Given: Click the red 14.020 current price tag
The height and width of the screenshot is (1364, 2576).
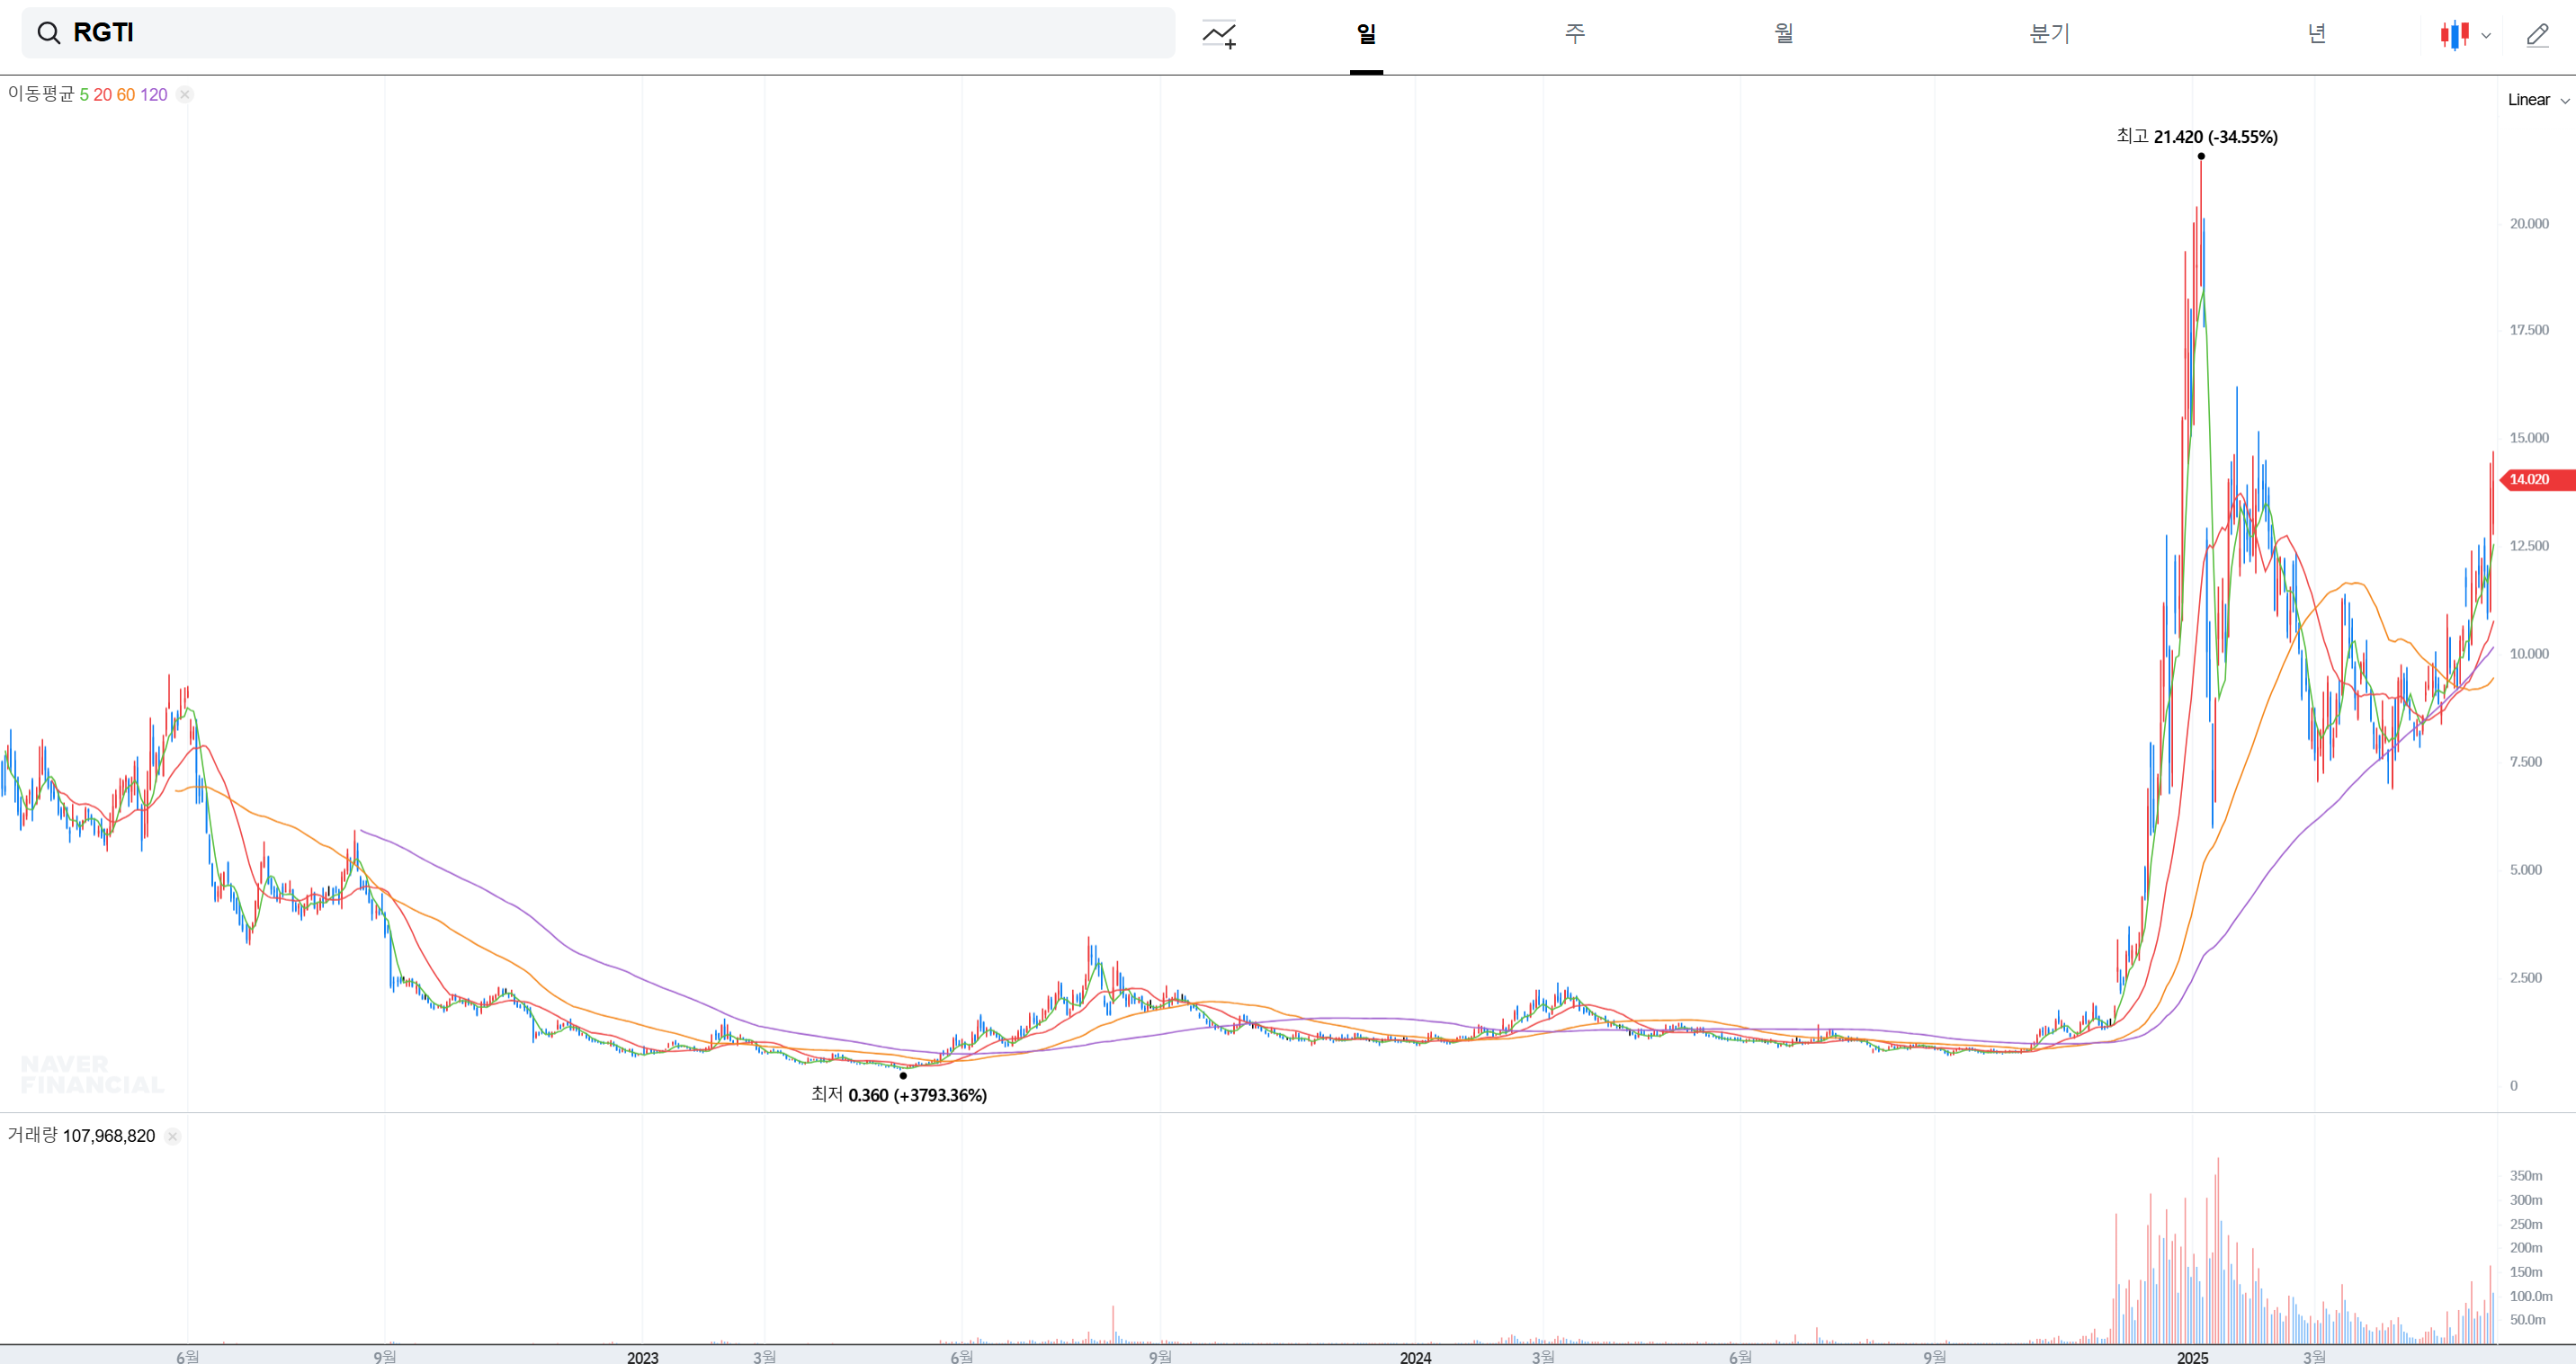Looking at the screenshot, I should 2533,480.
